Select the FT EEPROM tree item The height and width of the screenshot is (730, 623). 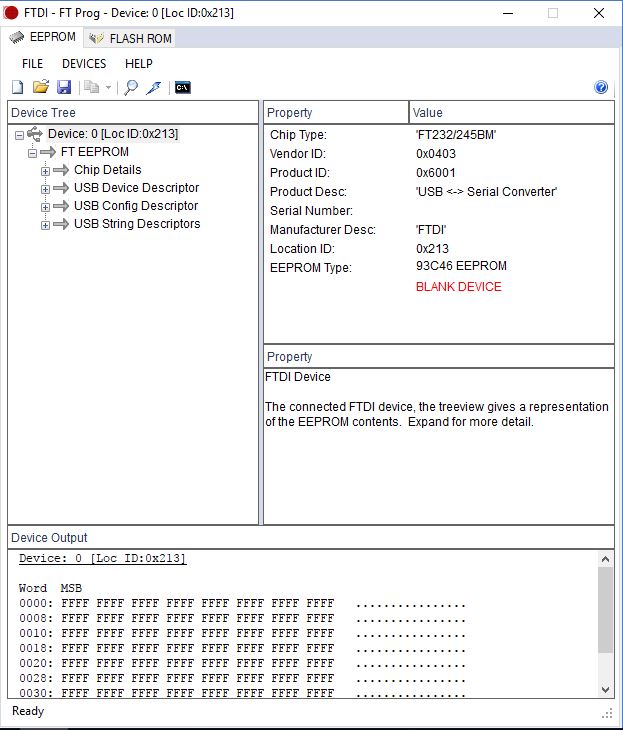tap(95, 152)
